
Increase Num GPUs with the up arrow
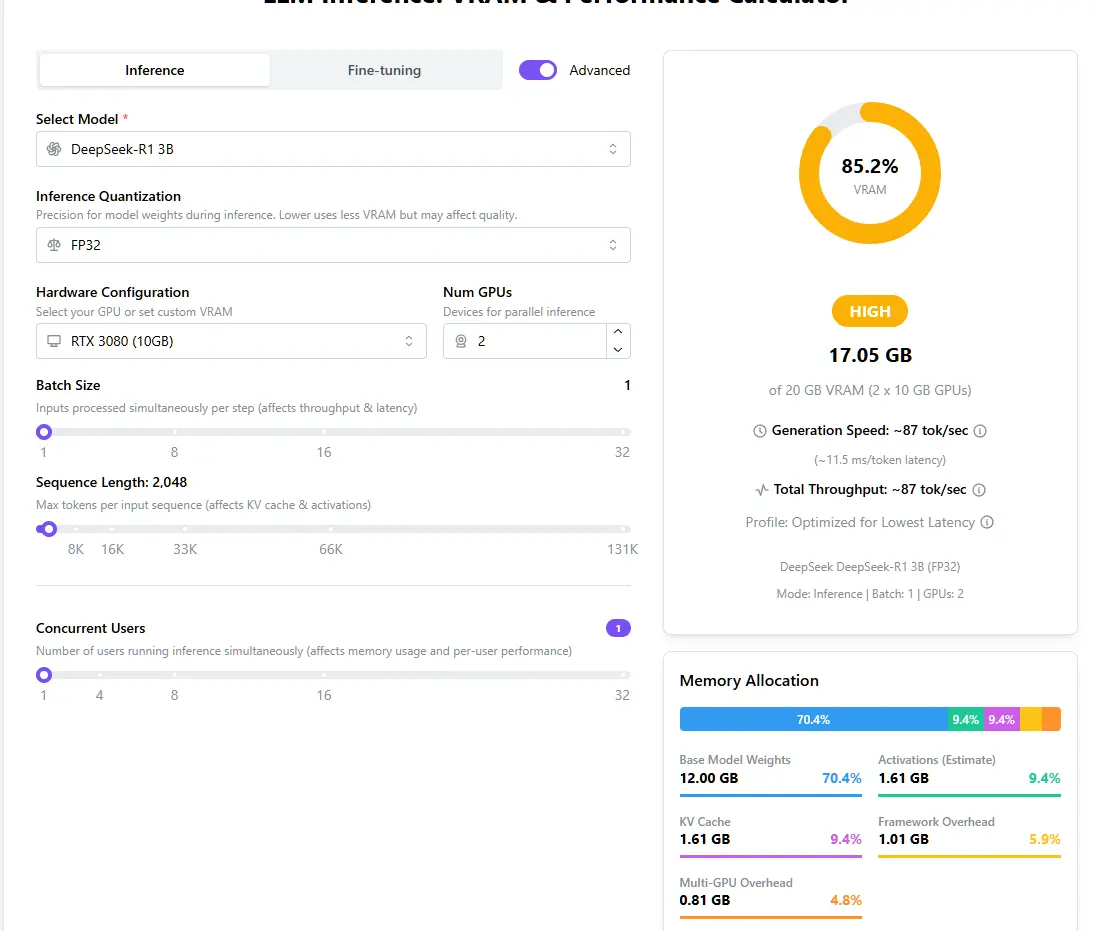click(x=618, y=332)
